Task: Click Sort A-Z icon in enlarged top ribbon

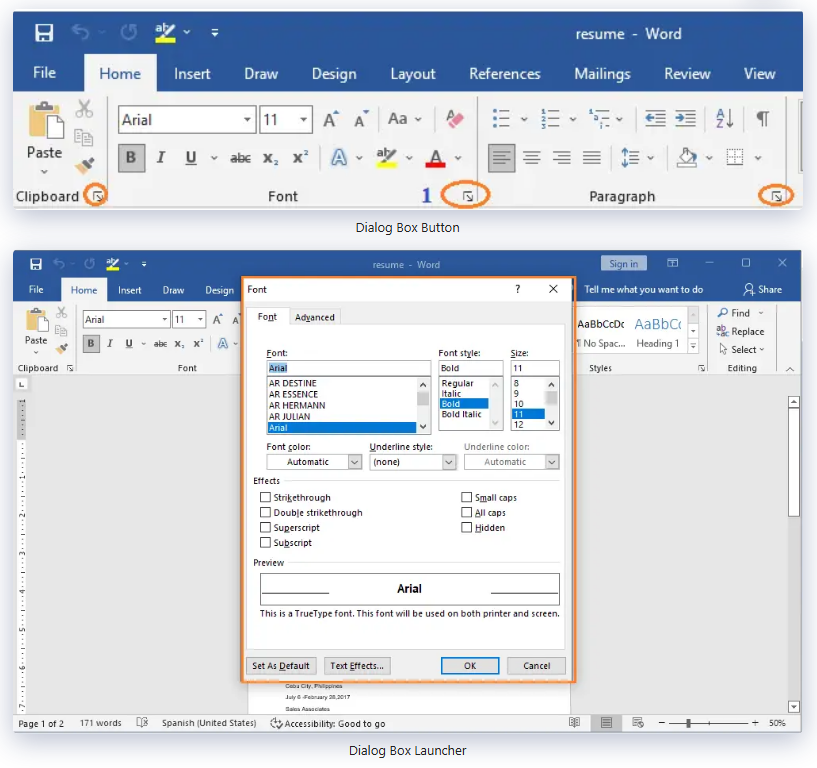Action: (x=725, y=119)
